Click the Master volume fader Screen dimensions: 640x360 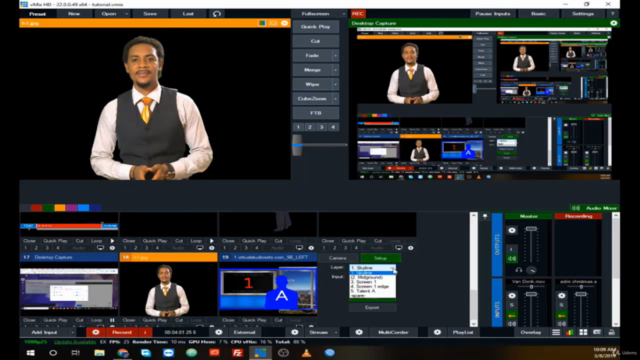[x=531, y=229]
